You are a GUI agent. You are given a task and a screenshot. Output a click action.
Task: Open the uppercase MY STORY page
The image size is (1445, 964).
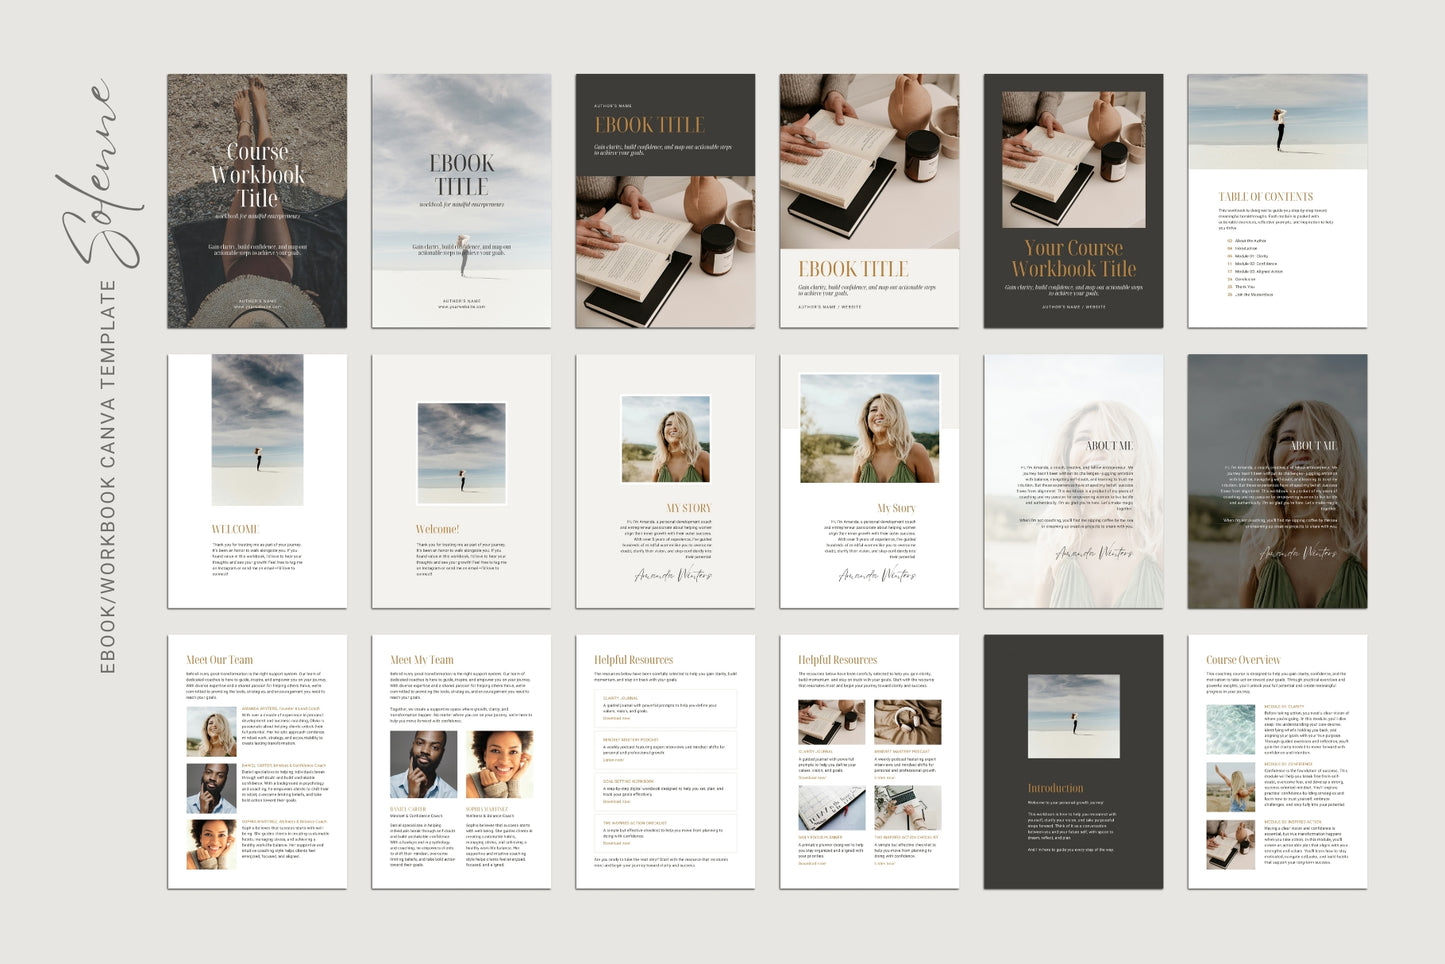pyautogui.click(x=665, y=481)
